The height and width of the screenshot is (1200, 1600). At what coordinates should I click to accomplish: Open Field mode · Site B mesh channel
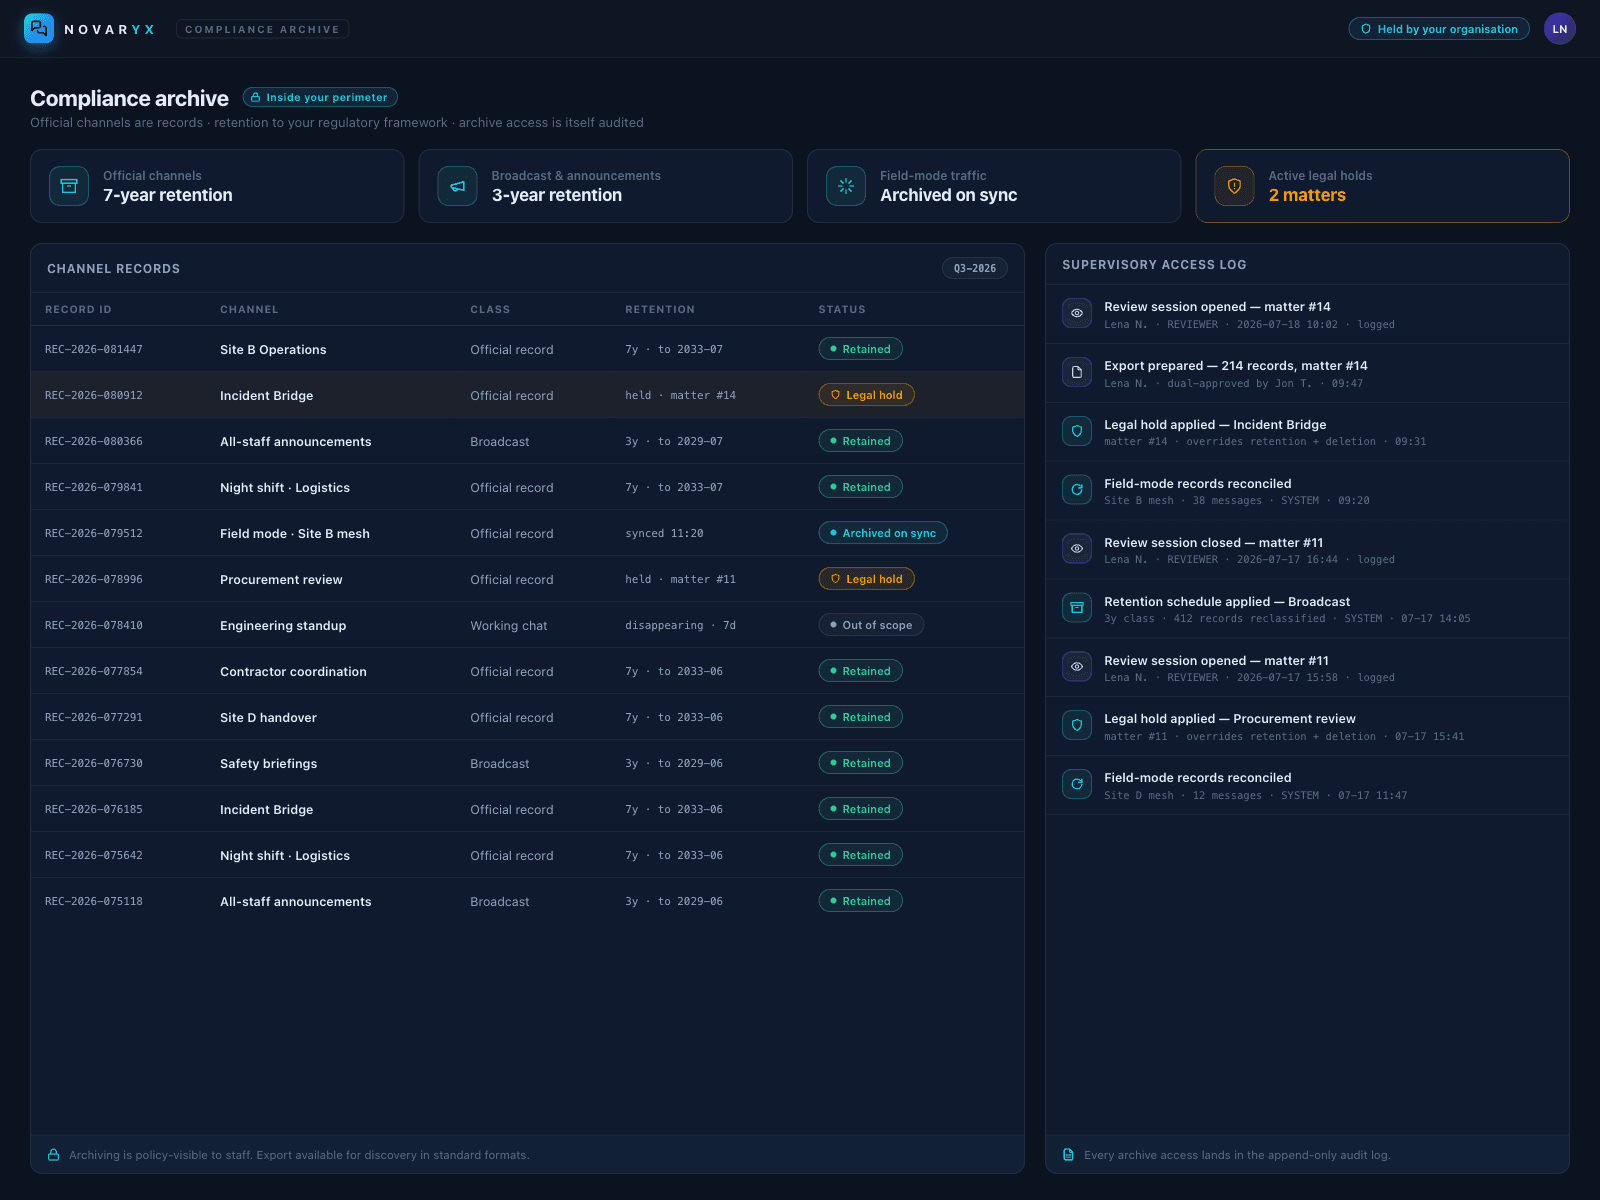click(x=295, y=533)
